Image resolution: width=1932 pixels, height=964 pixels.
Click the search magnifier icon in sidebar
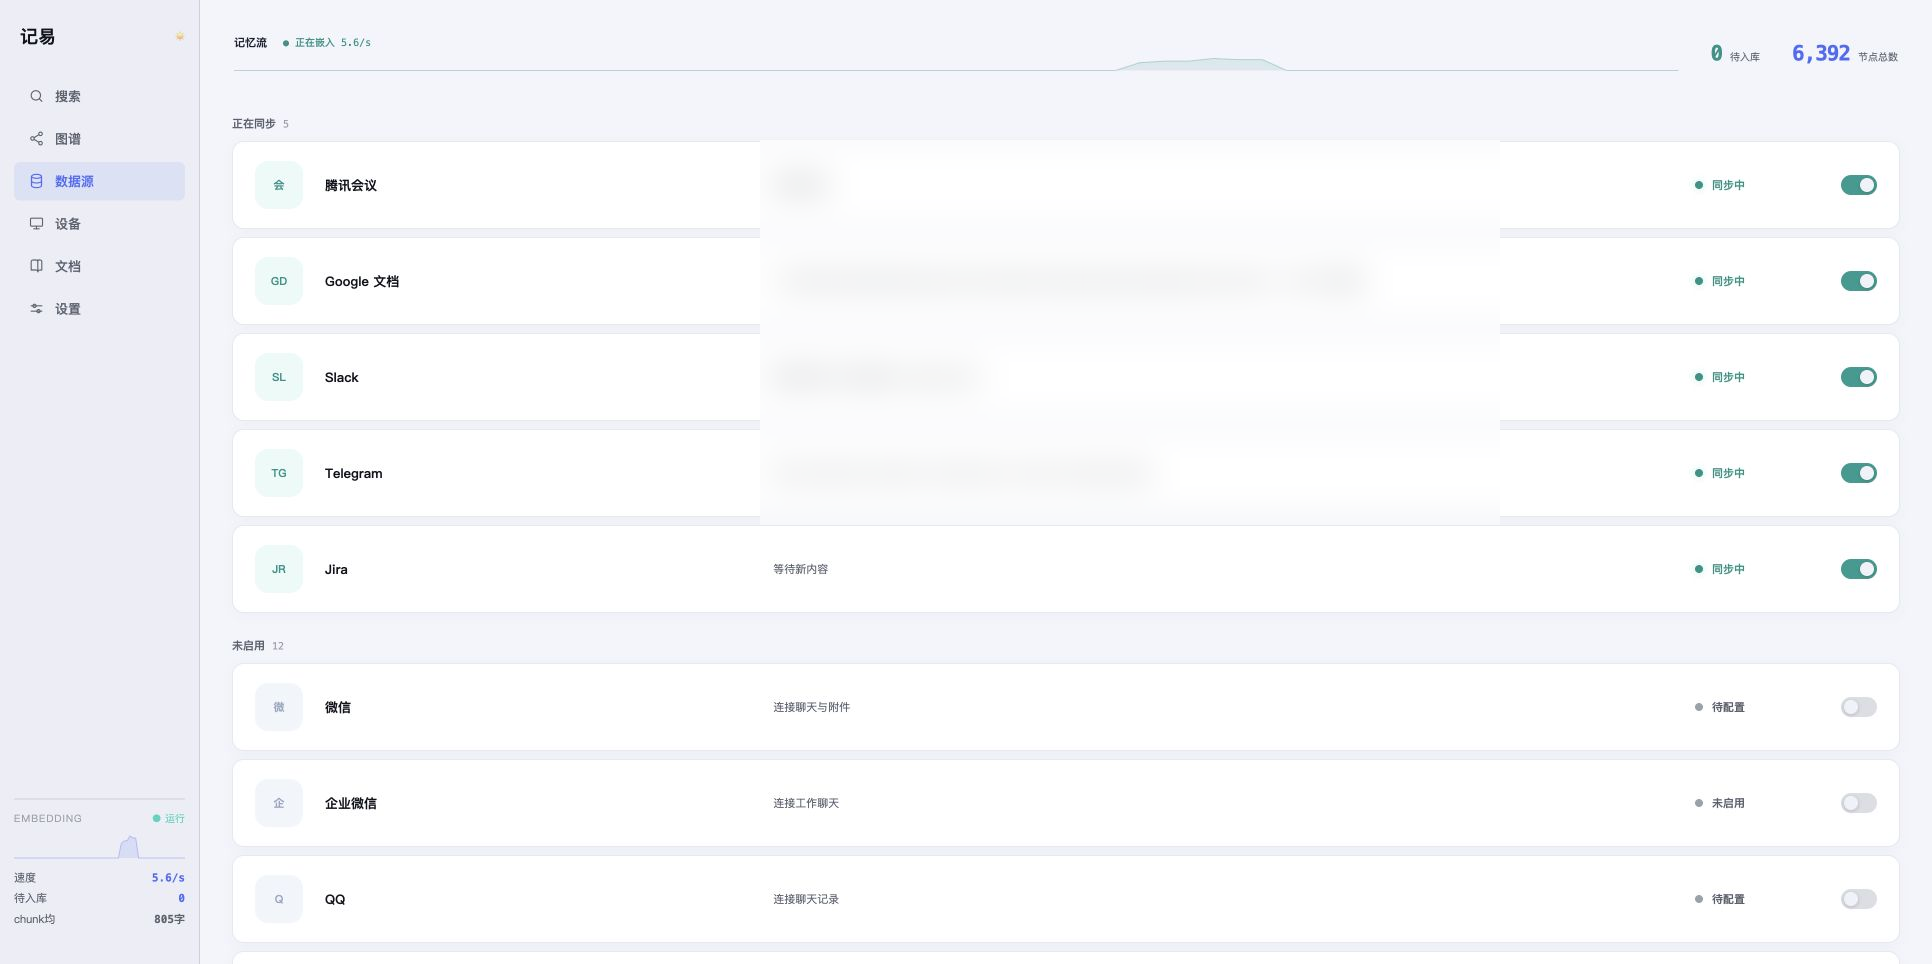click(36, 96)
